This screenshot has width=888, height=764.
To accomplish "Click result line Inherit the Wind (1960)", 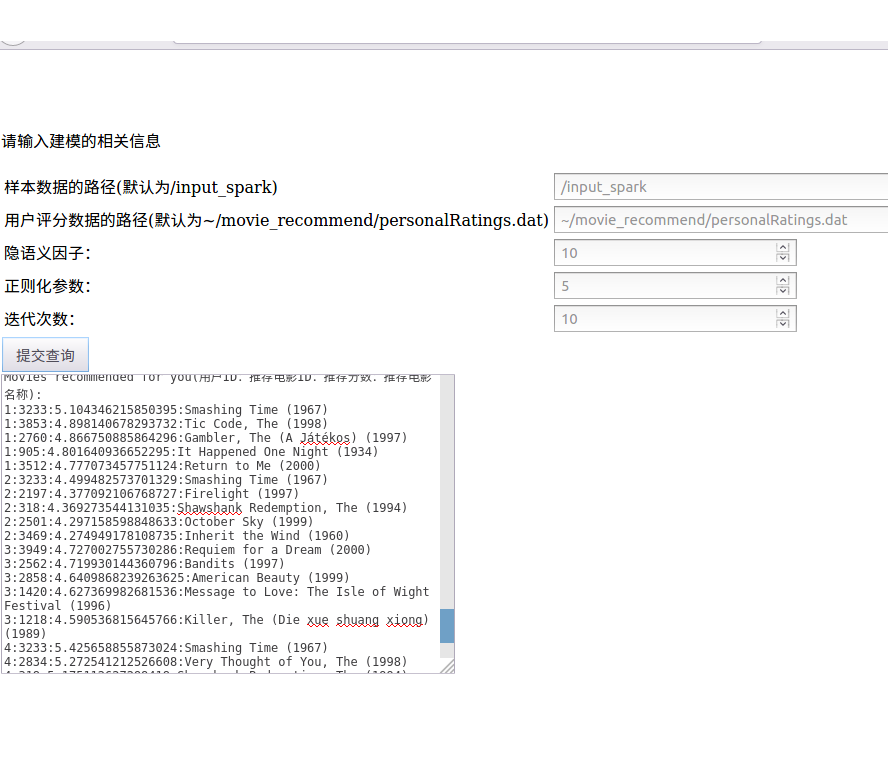I will pyautogui.click(x=177, y=536).
